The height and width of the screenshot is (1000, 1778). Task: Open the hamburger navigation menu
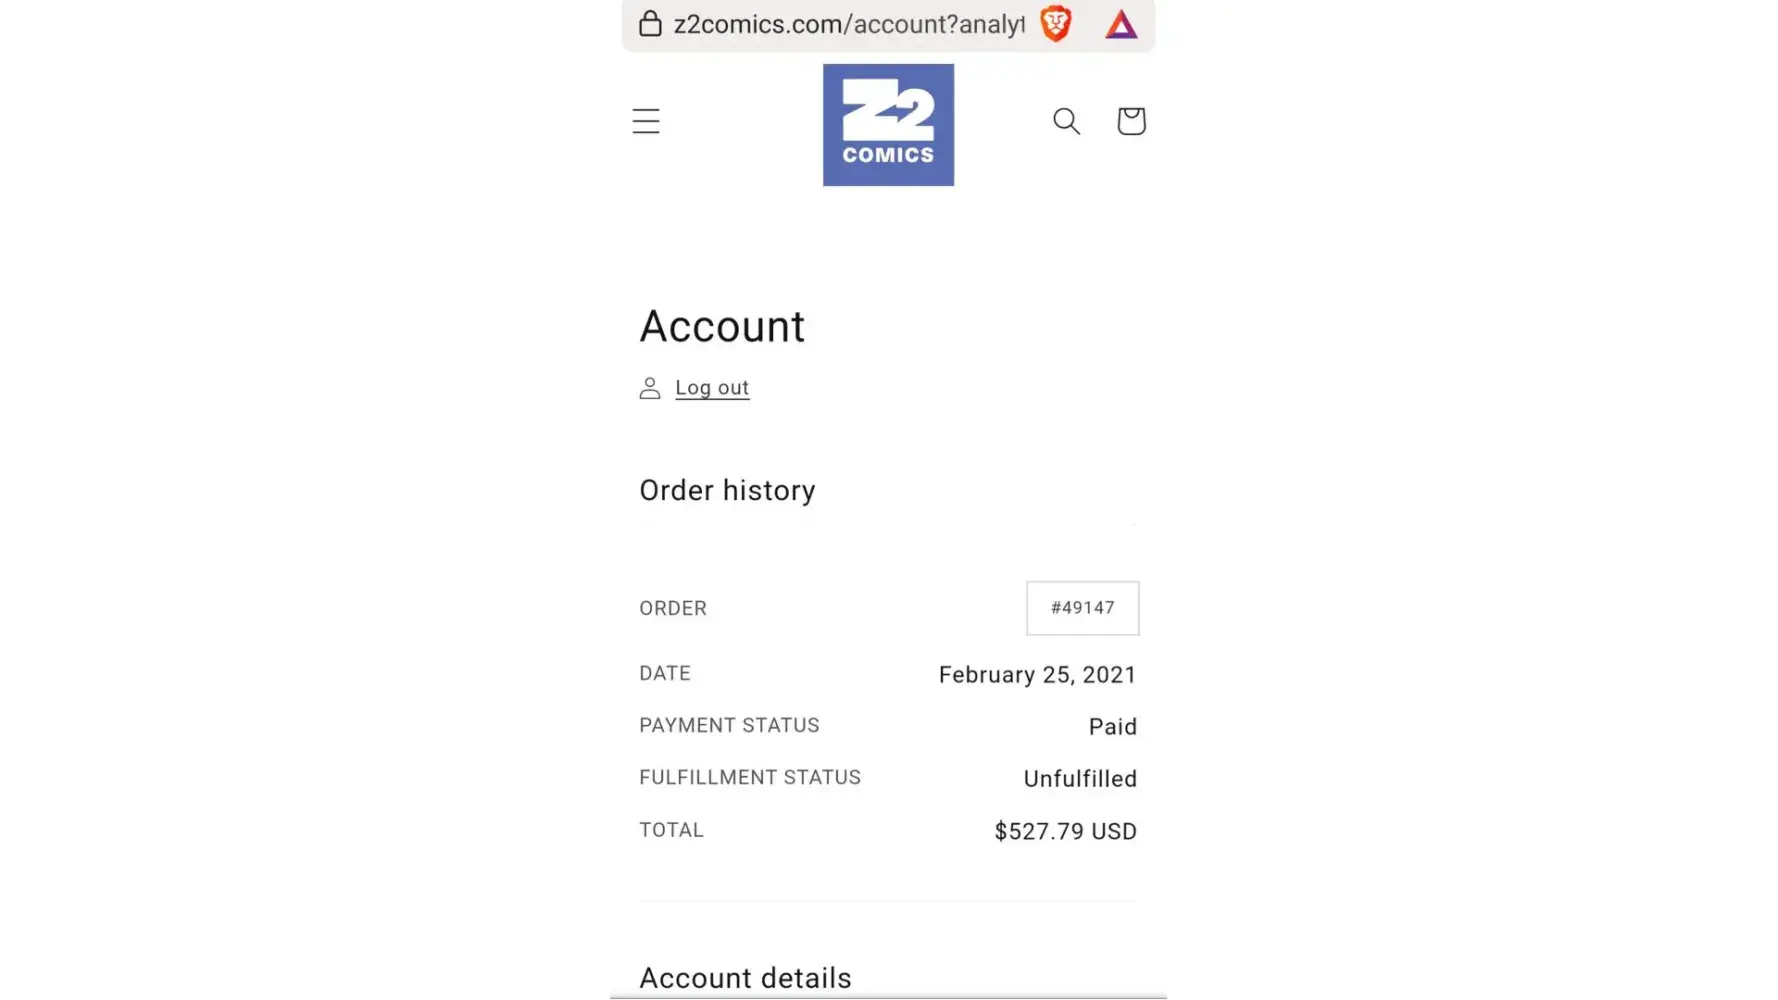(x=646, y=121)
